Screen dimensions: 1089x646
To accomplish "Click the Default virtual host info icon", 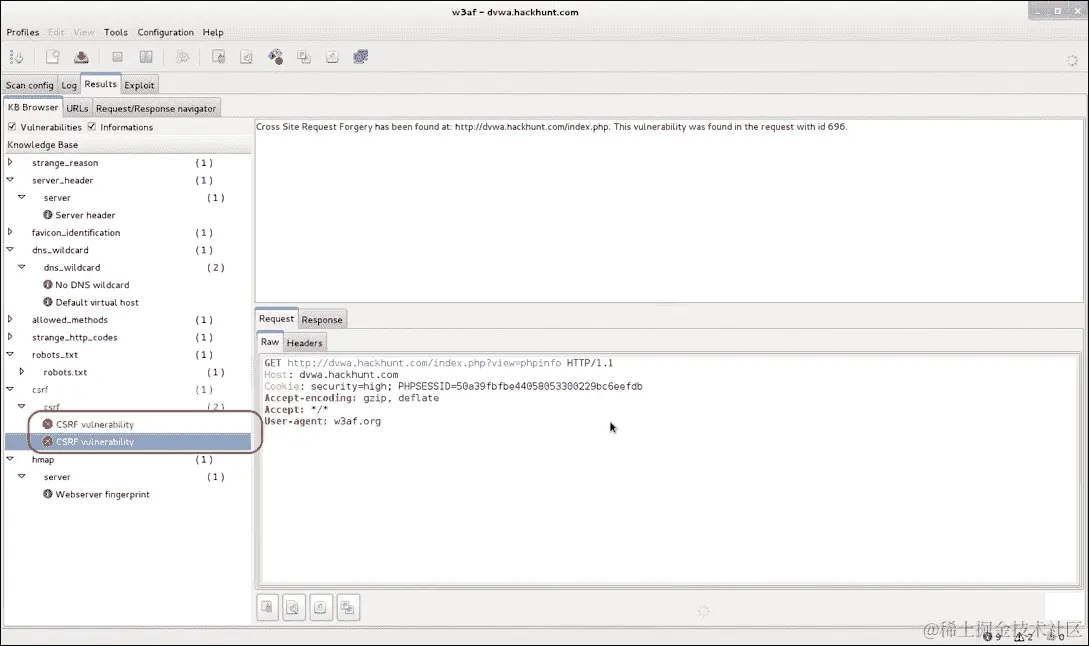I will point(48,301).
